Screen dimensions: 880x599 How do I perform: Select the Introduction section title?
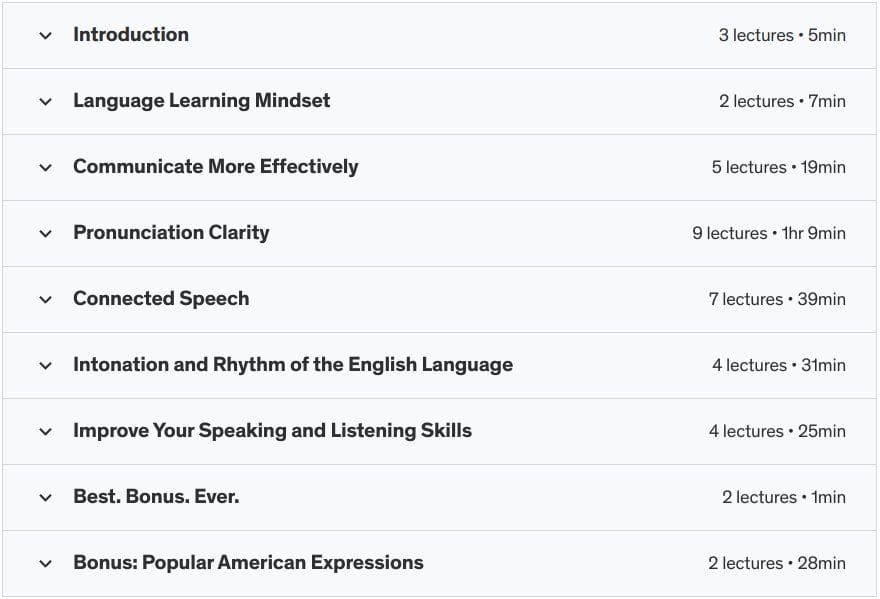tap(130, 35)
